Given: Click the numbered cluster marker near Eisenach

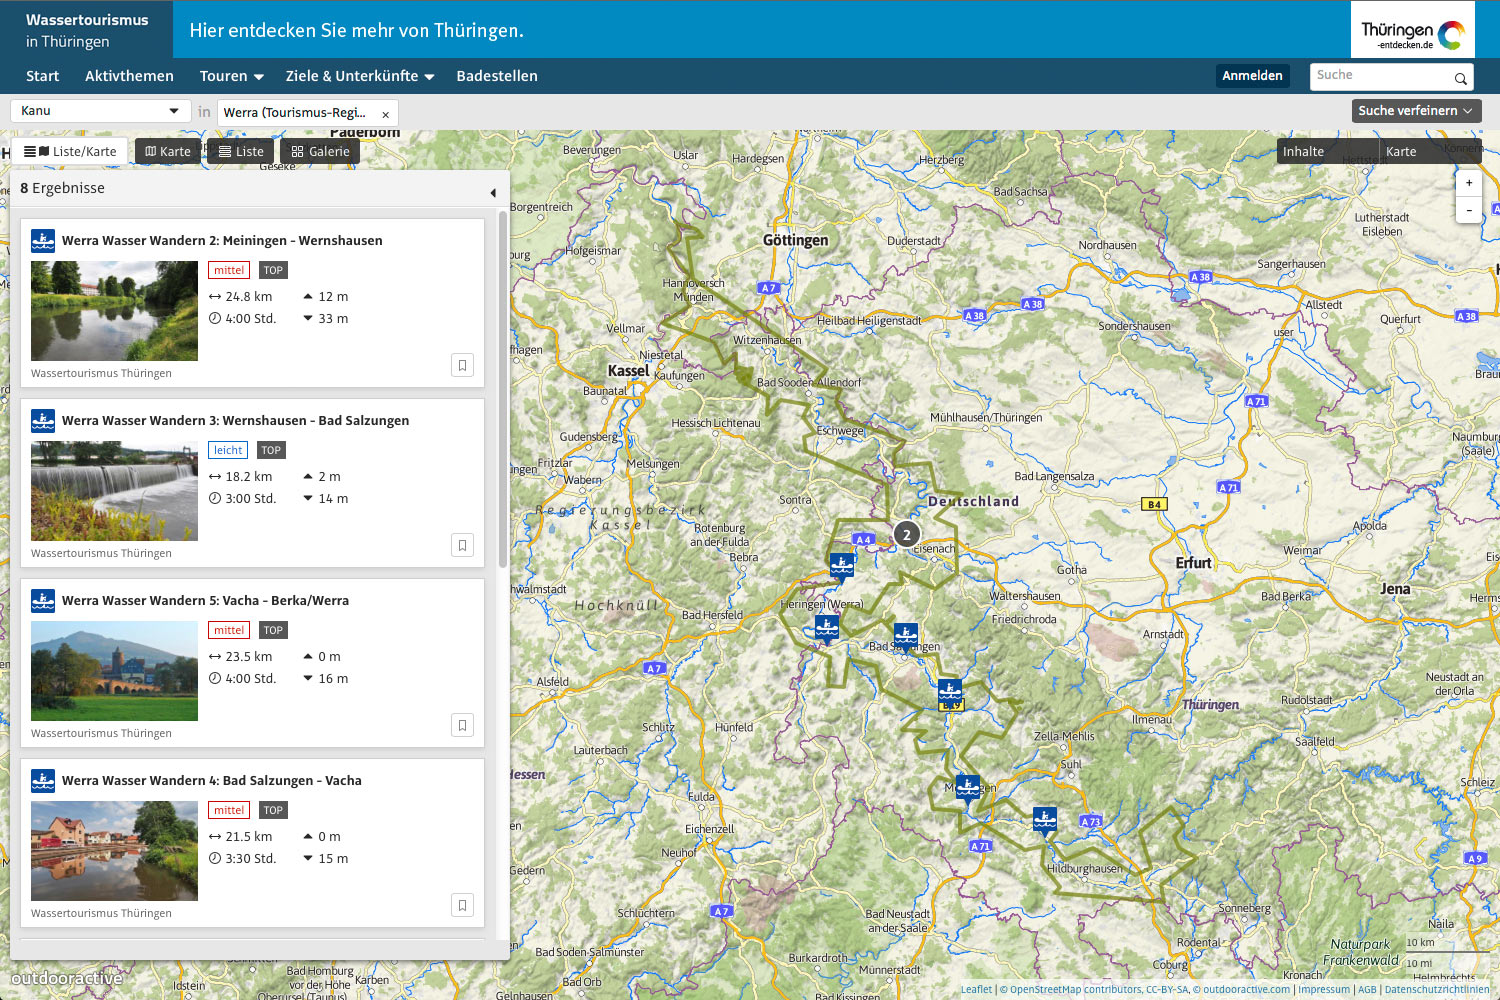Looking at the screenshot, I should (906, 534).
